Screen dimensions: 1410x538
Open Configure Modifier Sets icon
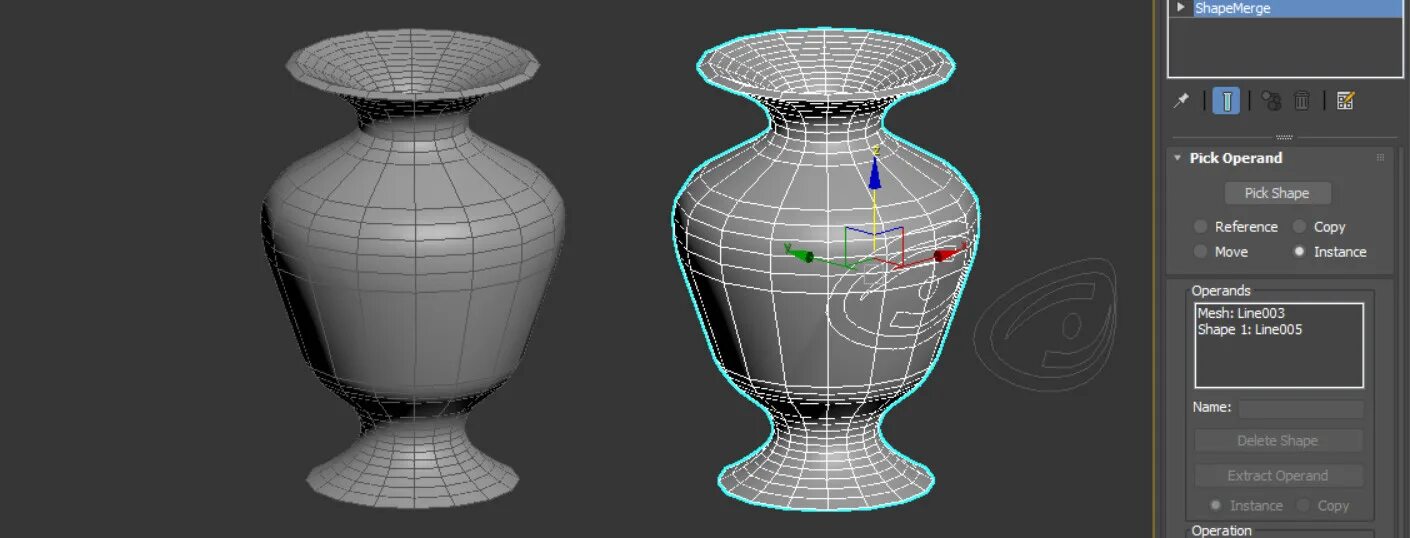coord(1345,100)
